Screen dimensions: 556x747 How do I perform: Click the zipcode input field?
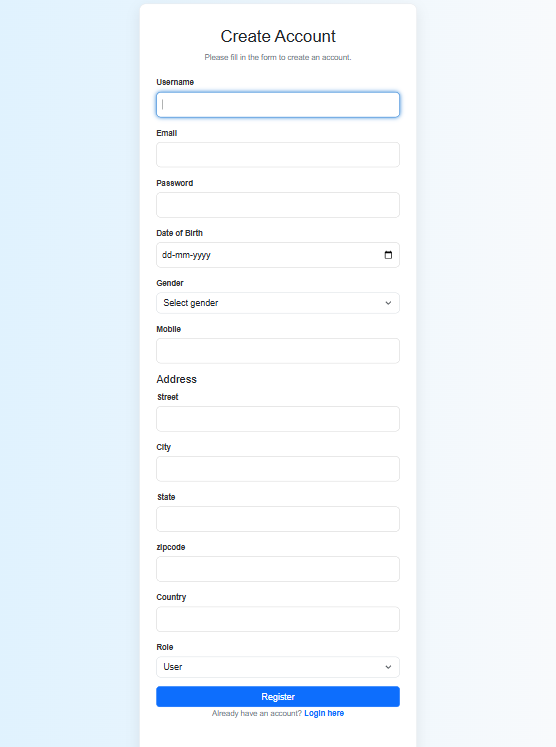click(278, 569)
